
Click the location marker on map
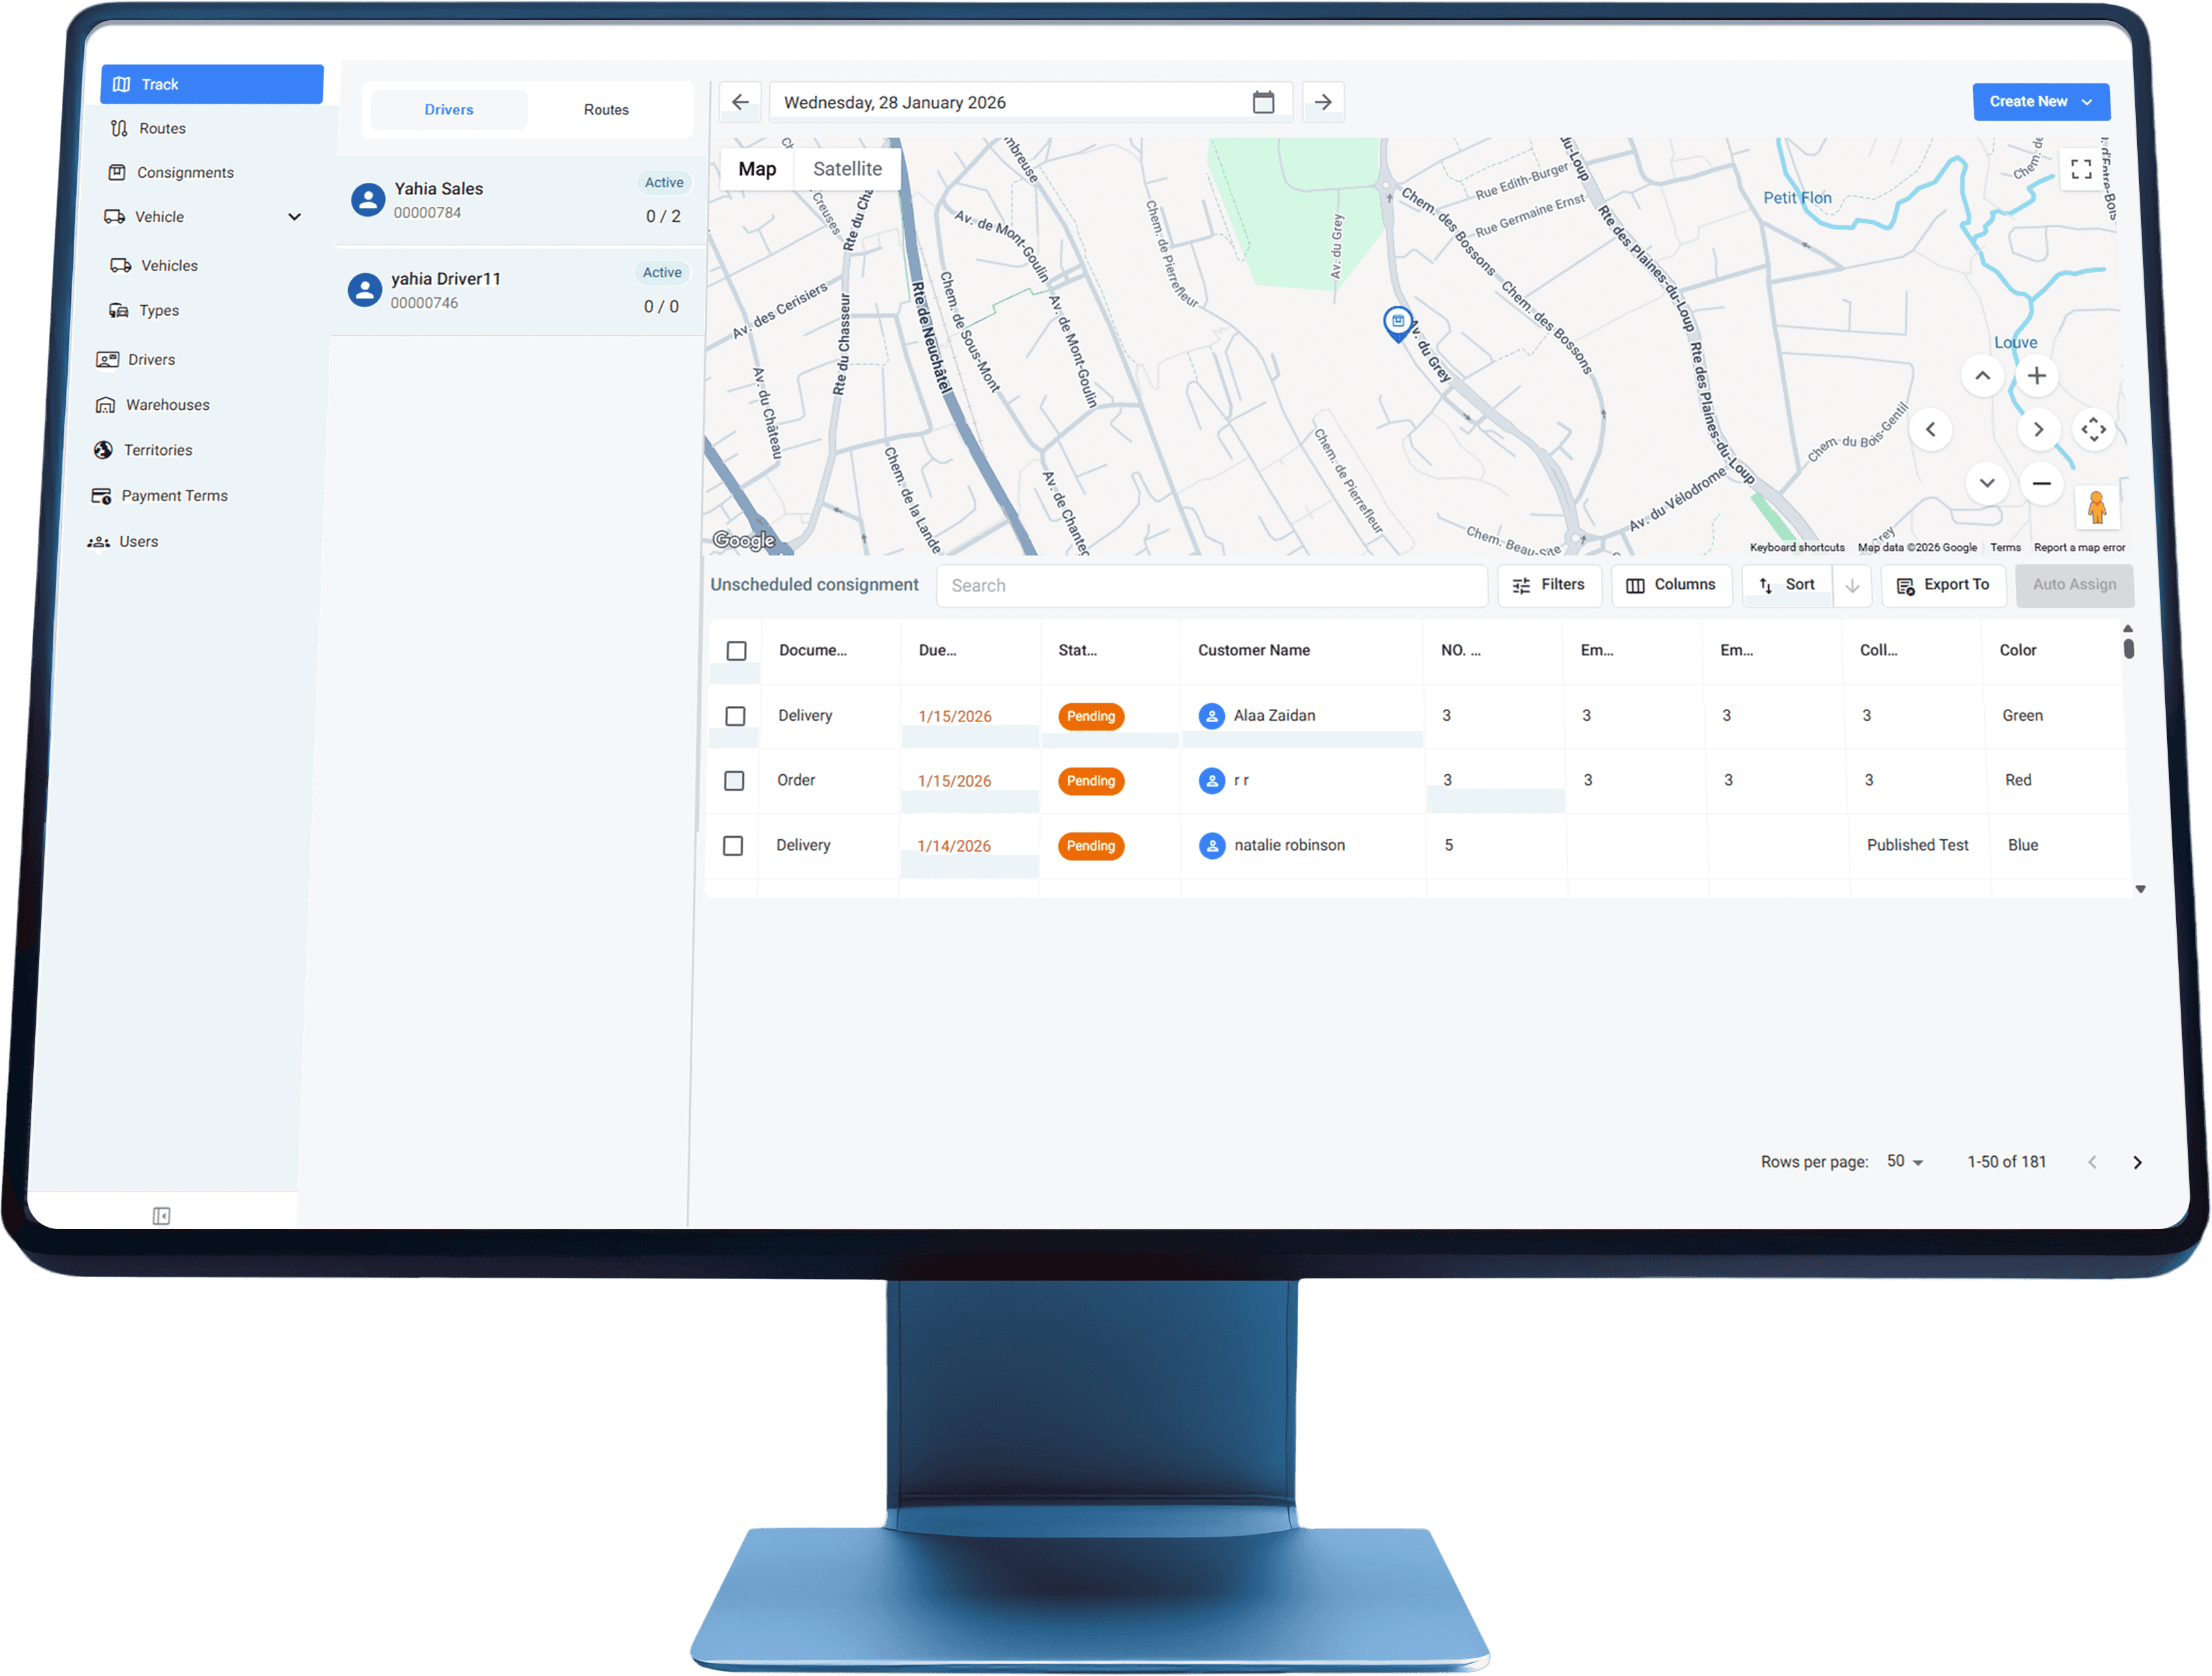click(1397, 322)
